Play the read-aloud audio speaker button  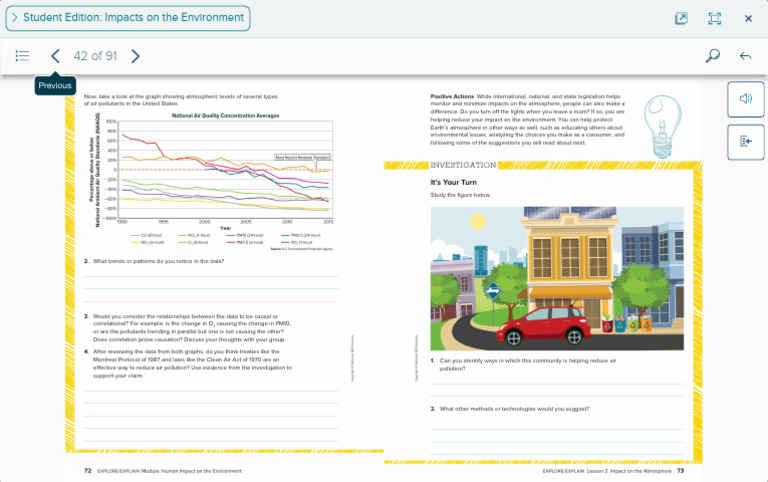click(x=745, y=99)
